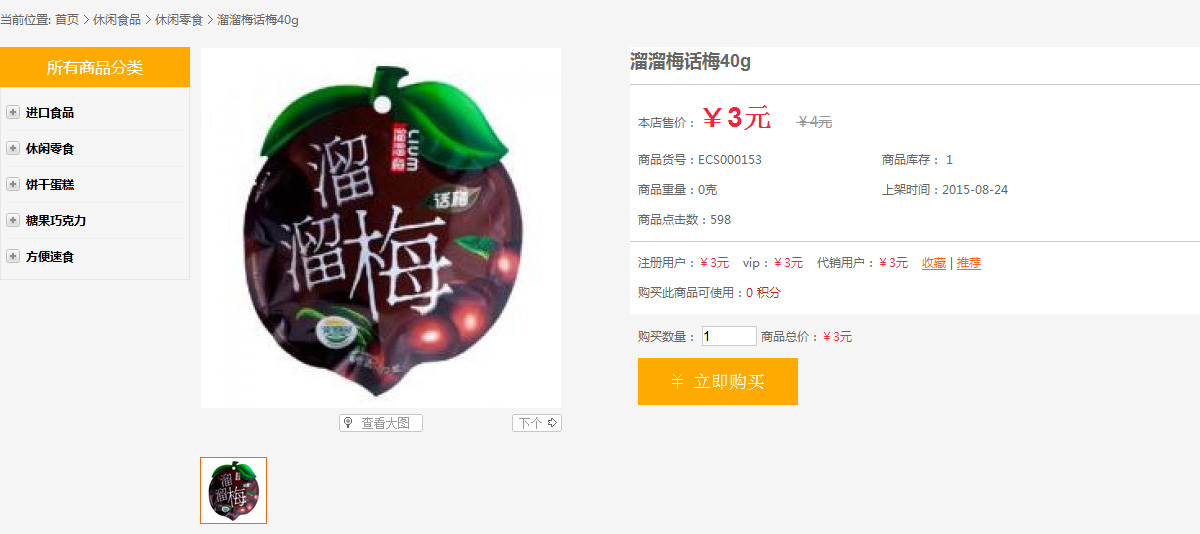1200x534 pixels.
Task: Click the 所有商品分类 header
Action: pos(95,68)
